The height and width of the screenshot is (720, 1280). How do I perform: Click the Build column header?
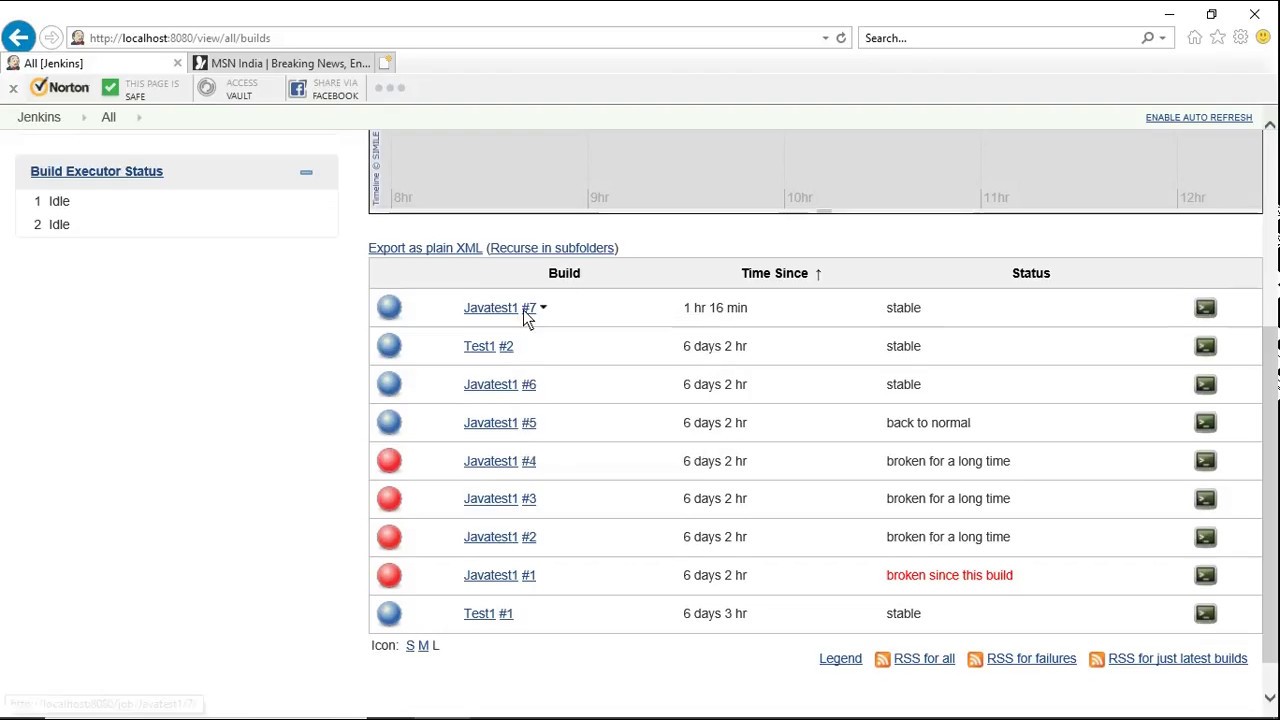[x=564, y=273]
